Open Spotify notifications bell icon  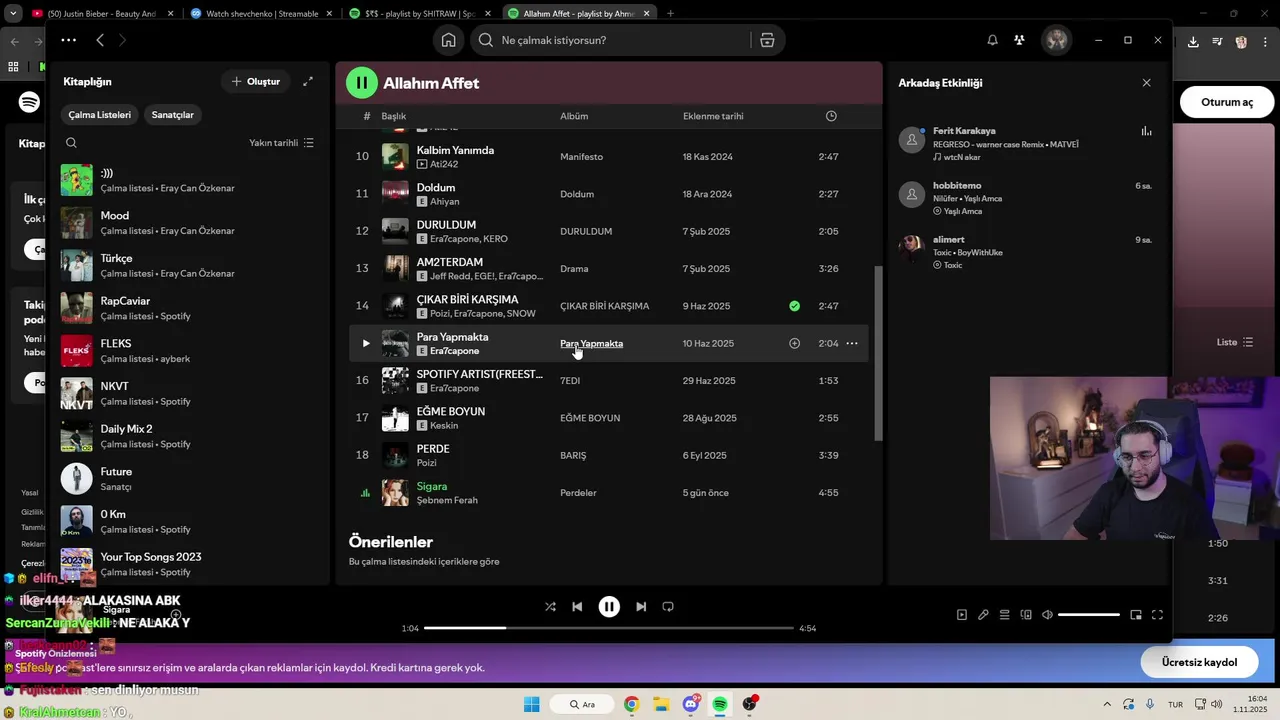pos(992,40)
